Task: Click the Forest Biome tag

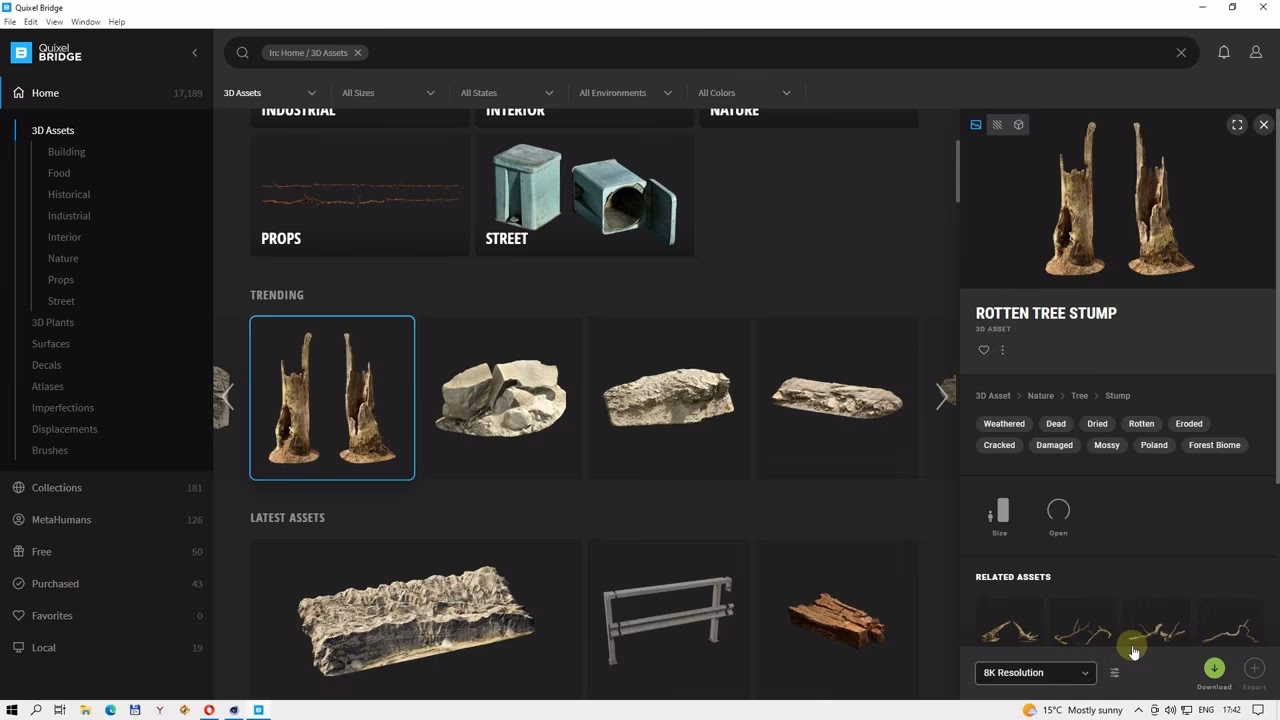Action: [x=1215, y=445]
